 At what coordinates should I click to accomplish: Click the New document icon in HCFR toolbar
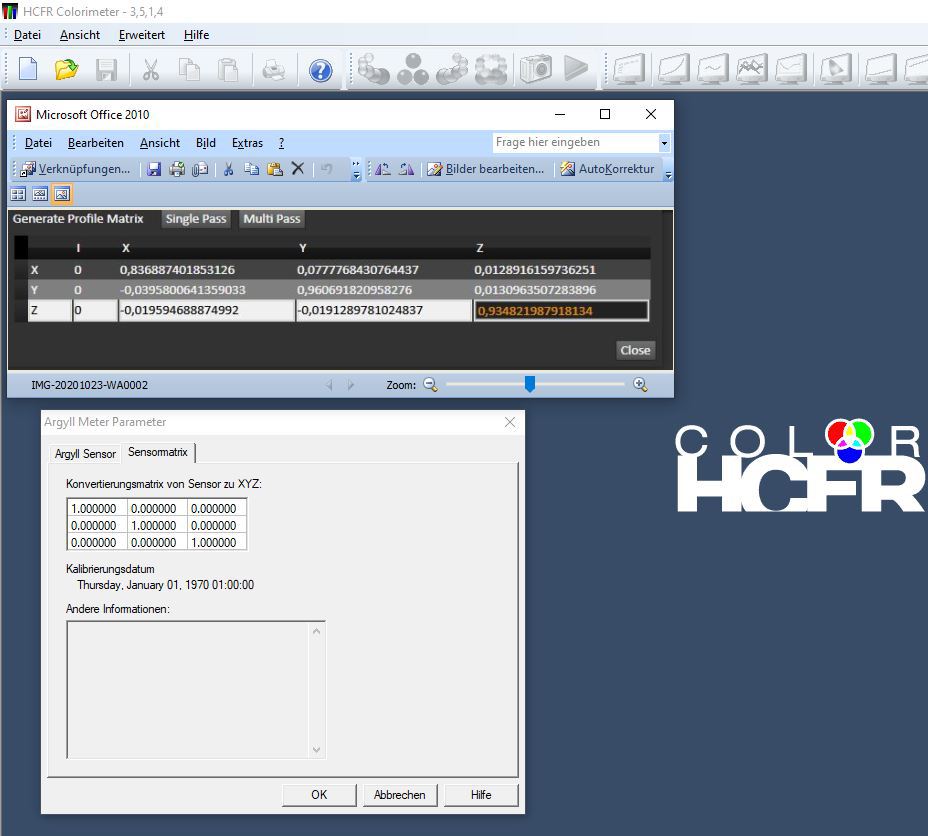coord(29,70)
